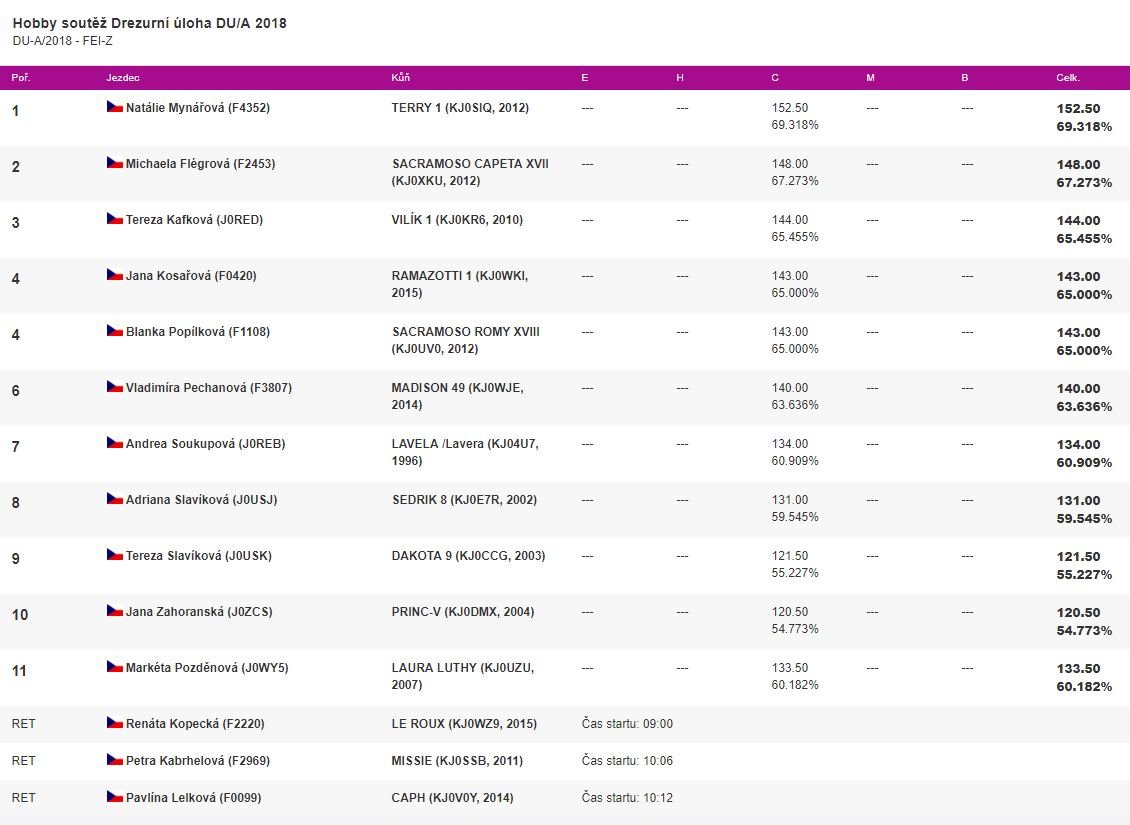The height and width of the screenshot is (825, 1130).
Task: Select flag icon for Andrea Soukupová
Action: pyautogui.click(x=115, y=442)
